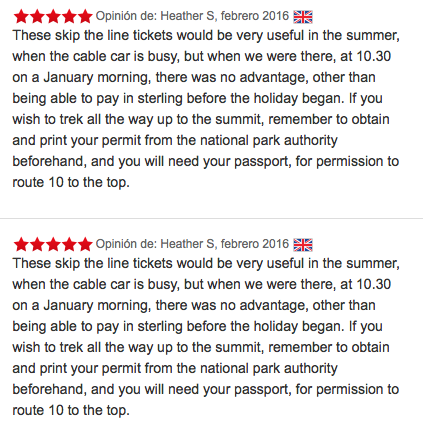The image size is (430, 436).
Task: Click 'Opinión de:' label in top review
Action: (127, 16)
